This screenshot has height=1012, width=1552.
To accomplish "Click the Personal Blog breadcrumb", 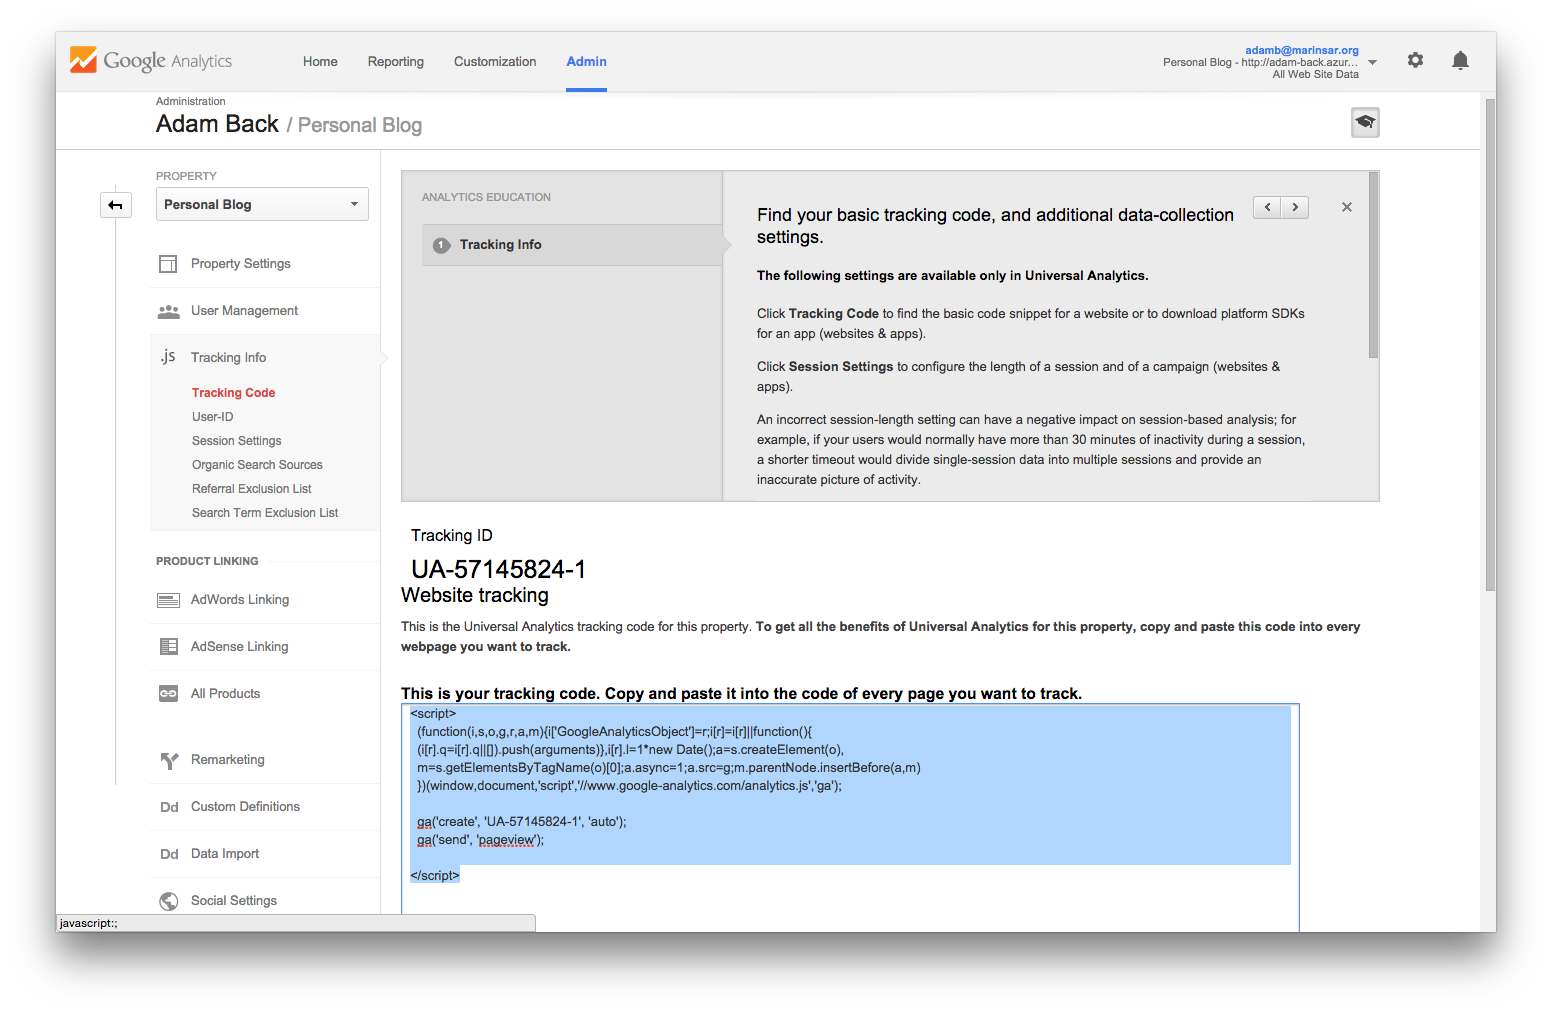I will pos(360,125).
